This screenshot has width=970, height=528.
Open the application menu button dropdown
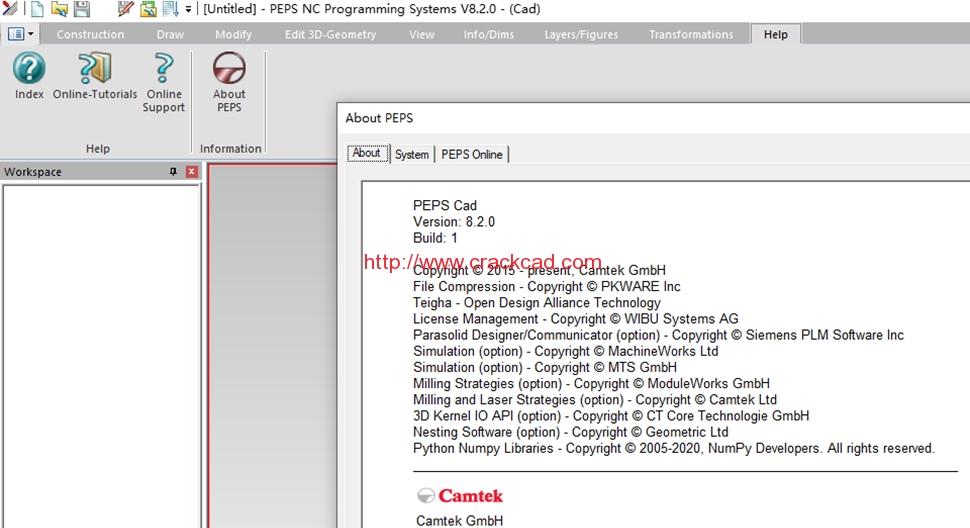pos(21,34)
